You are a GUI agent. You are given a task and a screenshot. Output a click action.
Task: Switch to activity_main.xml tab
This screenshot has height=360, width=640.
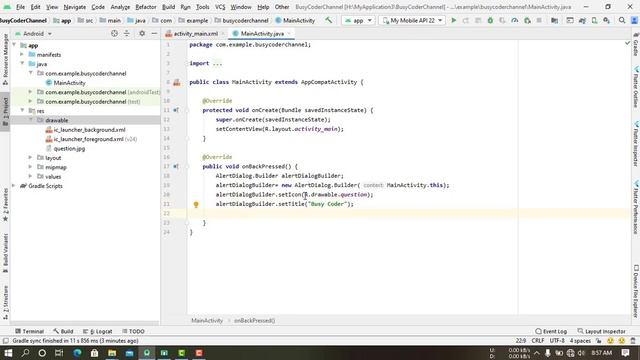[195, 33]
